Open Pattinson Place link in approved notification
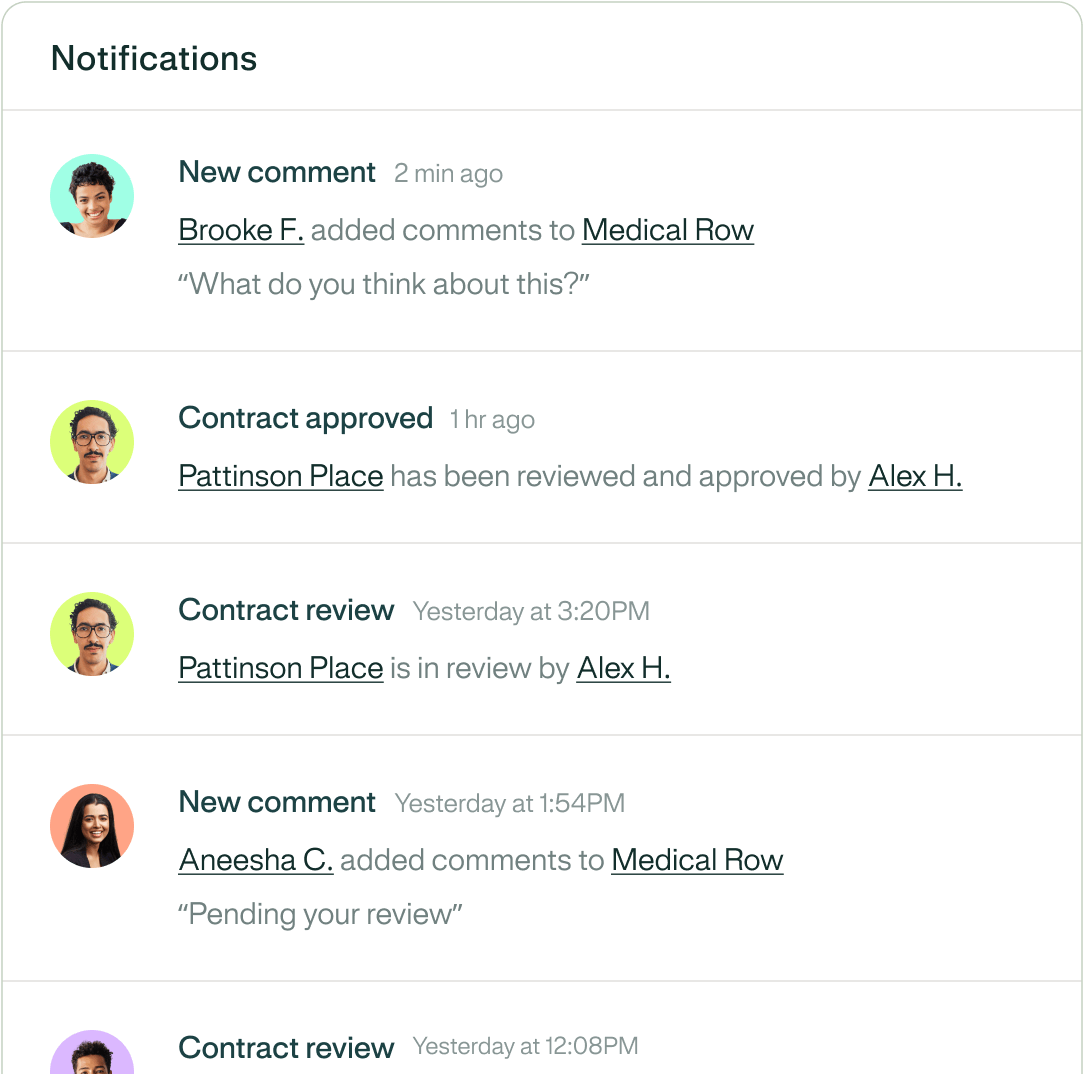Viewport: 1083px width, 1074px height. tap(281, 476)
